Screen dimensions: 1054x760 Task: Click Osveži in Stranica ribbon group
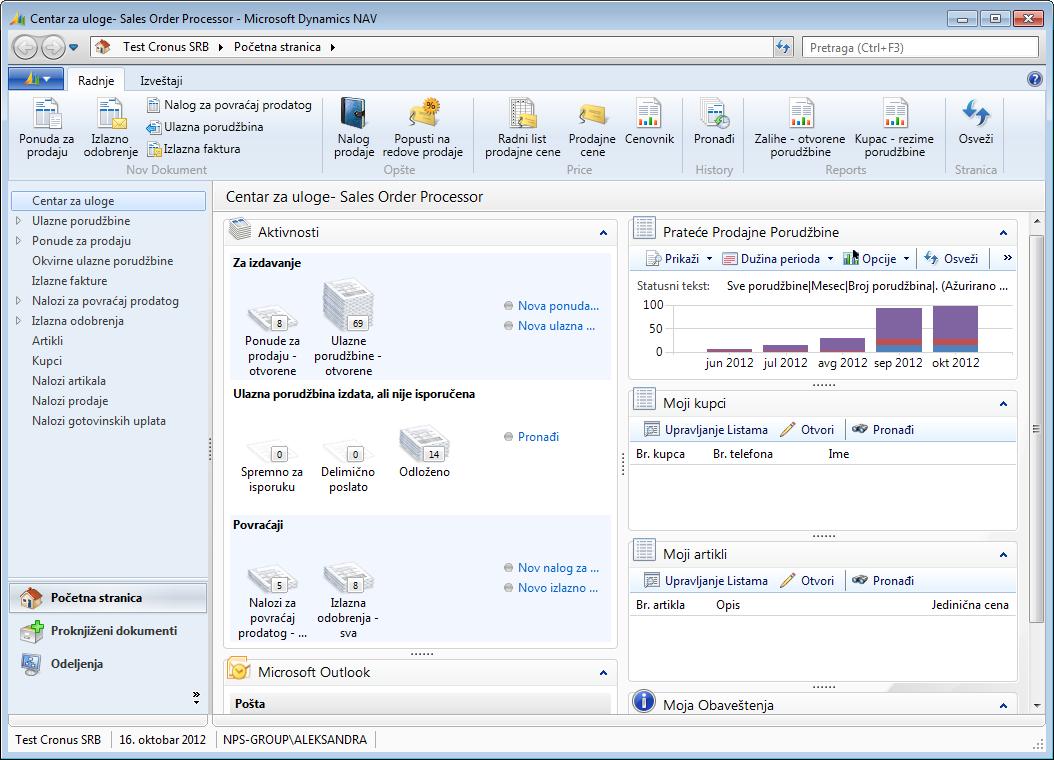tap(975, 122)
